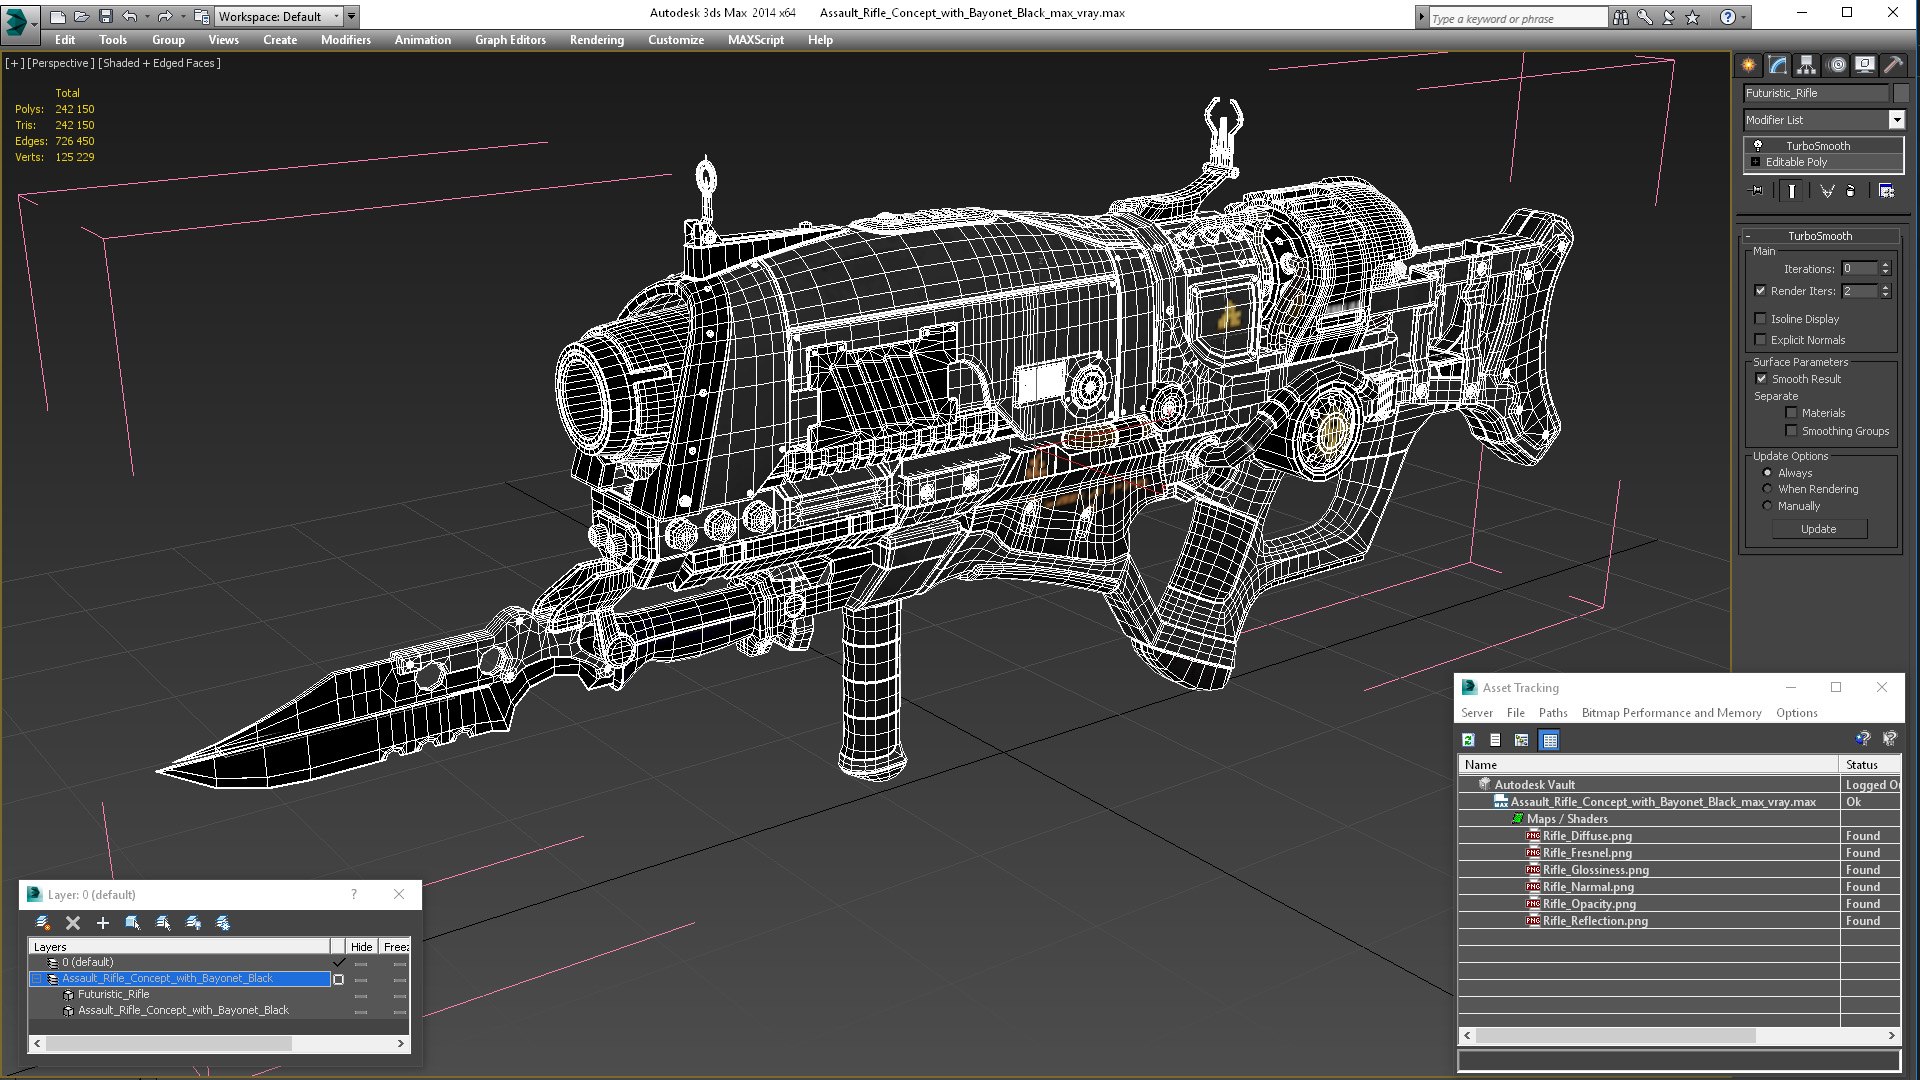Image resolution: width=1920 pixels, height=1080 pixels.
Task: Open the Graph Editors menu
Action: click(x=510, y=40)
